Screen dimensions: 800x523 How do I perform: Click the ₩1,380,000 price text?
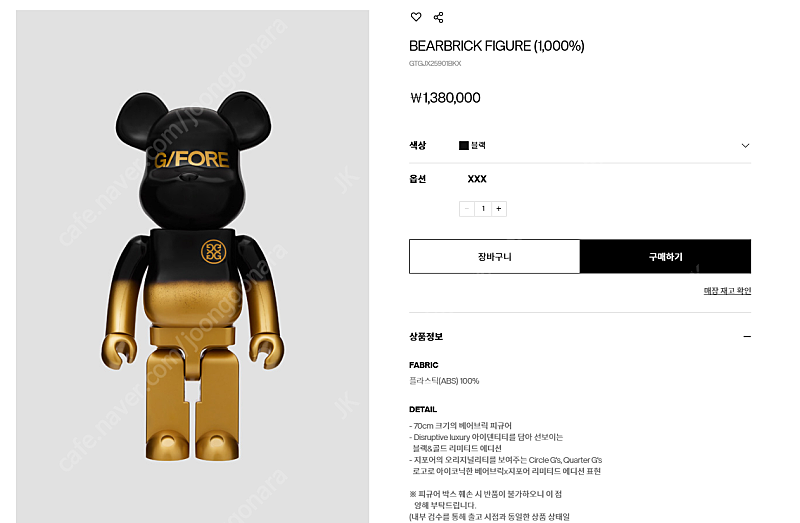[x=445, y=97]
